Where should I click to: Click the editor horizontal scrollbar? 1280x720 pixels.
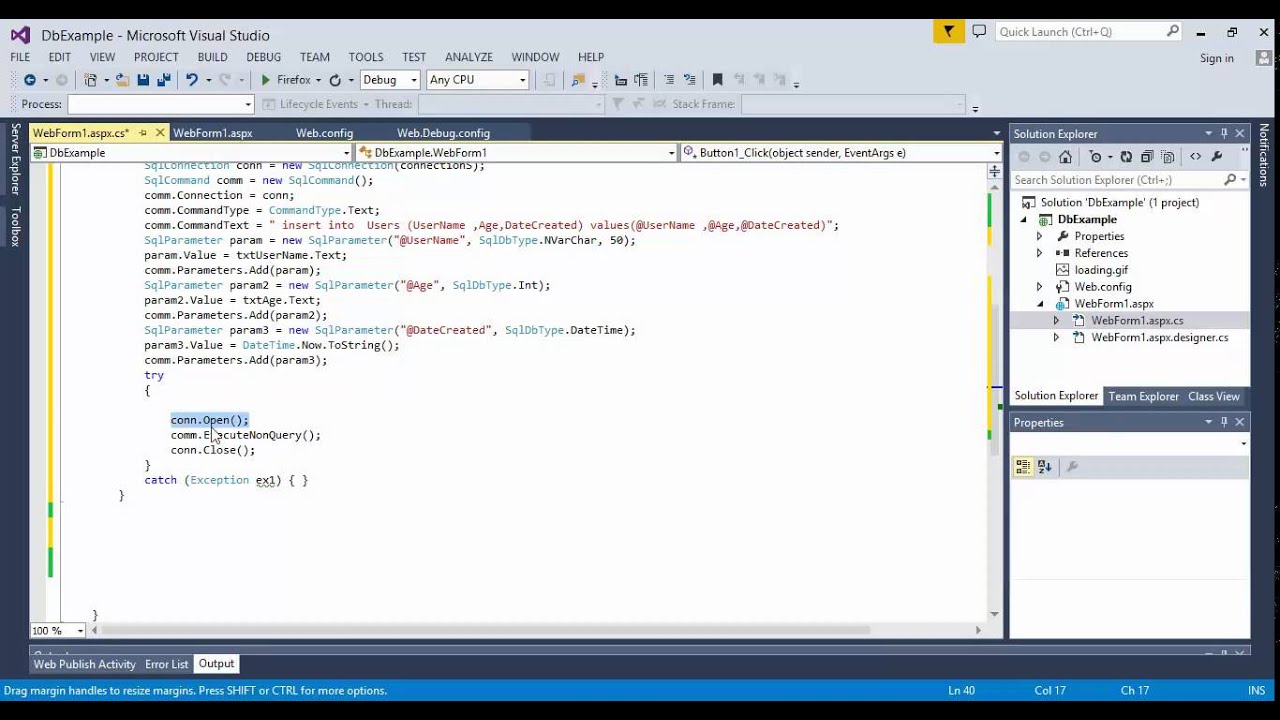point(485,630)
